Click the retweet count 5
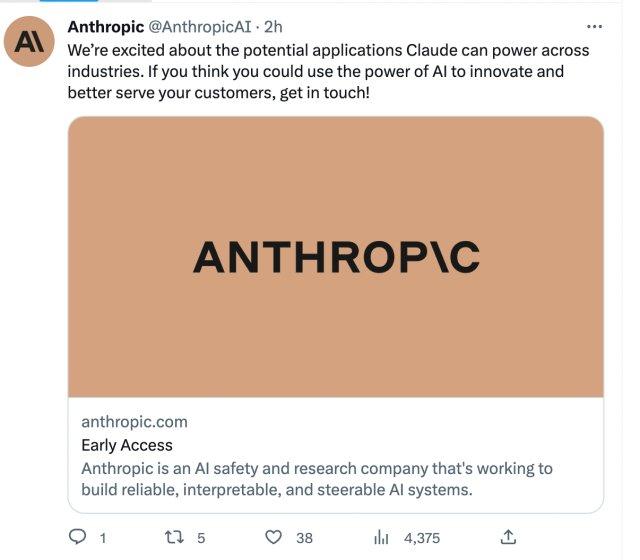 click(x=201, y=538)
